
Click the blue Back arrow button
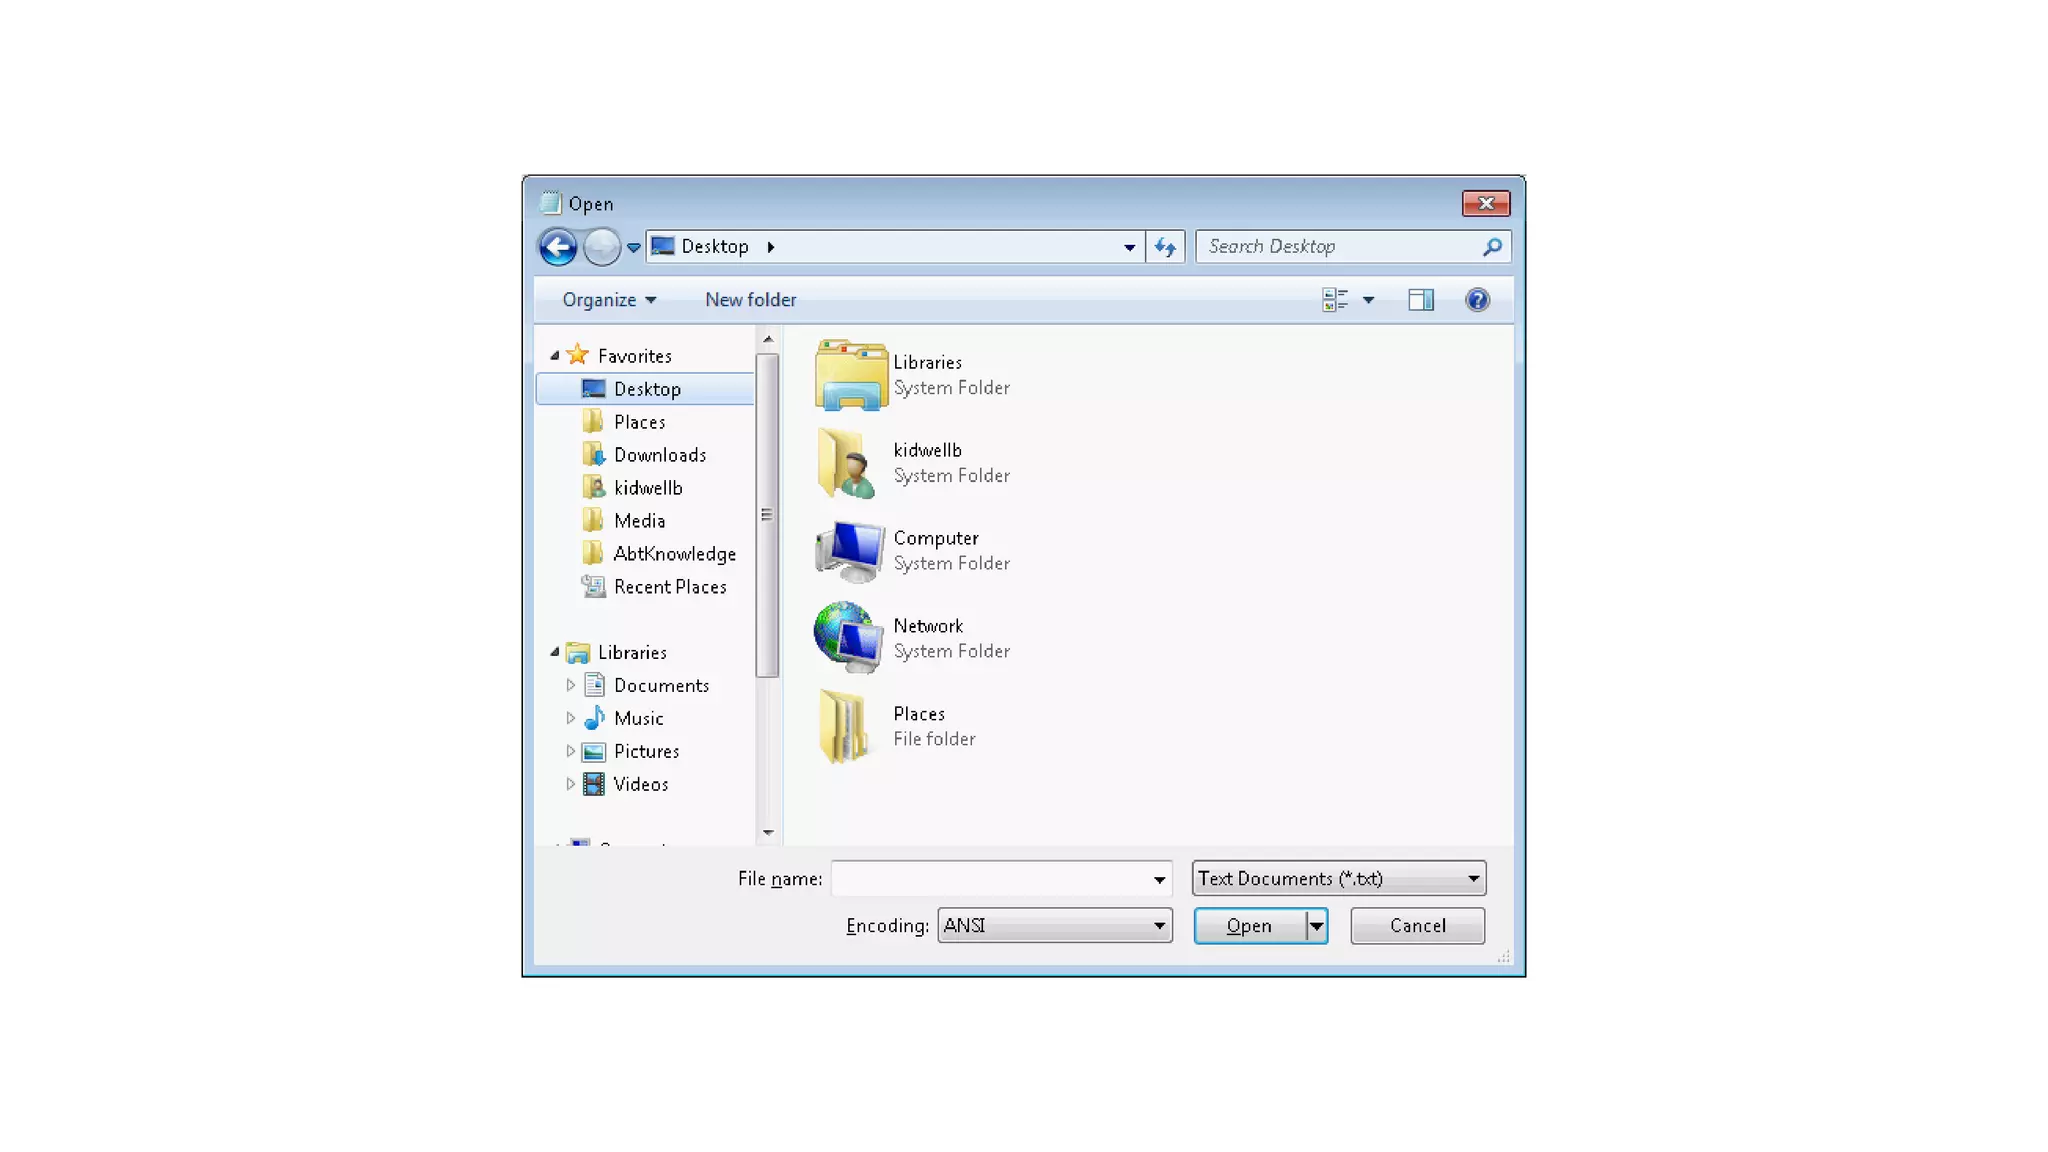point(557,247)
